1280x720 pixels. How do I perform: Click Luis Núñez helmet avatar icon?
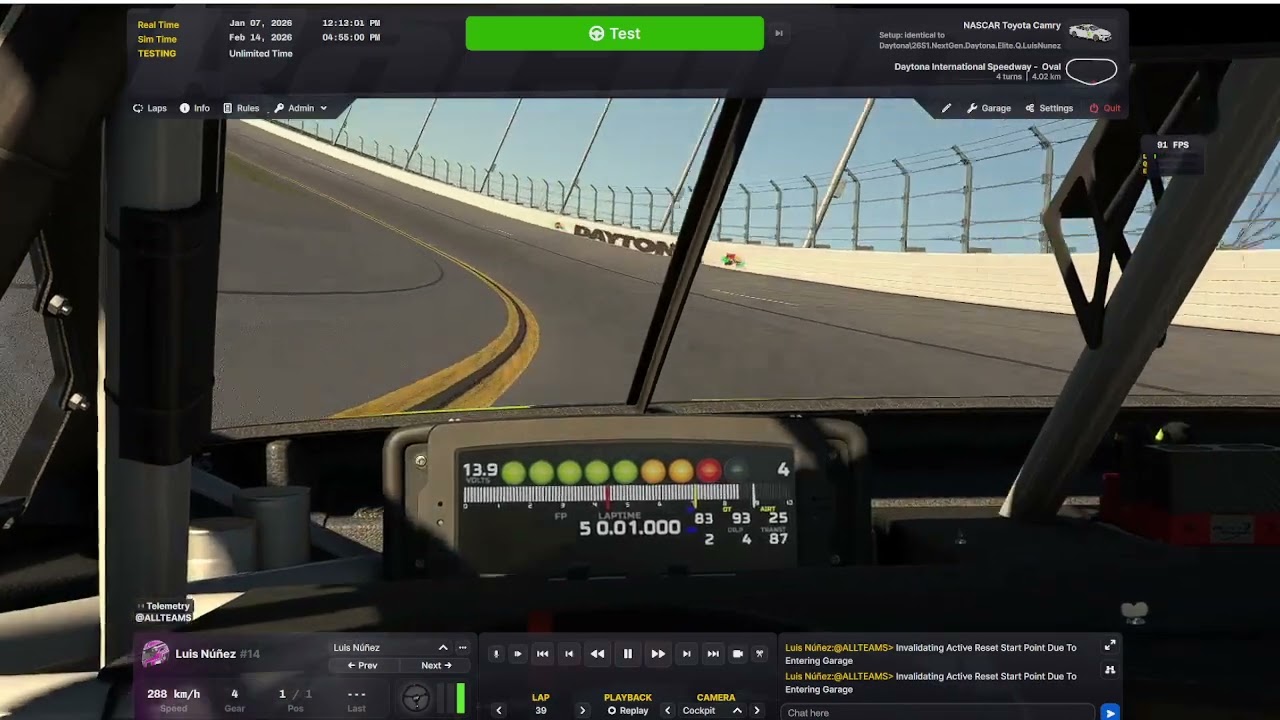pyautogui.click(x=155, y=654)
